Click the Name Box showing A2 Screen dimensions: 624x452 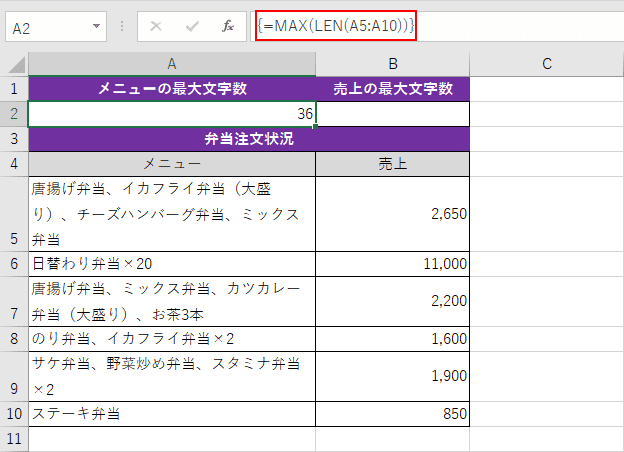pos(56,27)
